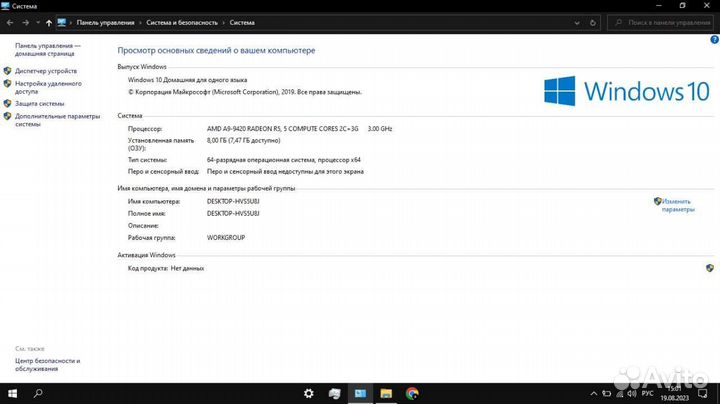Click the 8,00 ГБ memory value
720x404 pixels.
tap(243, 140)
